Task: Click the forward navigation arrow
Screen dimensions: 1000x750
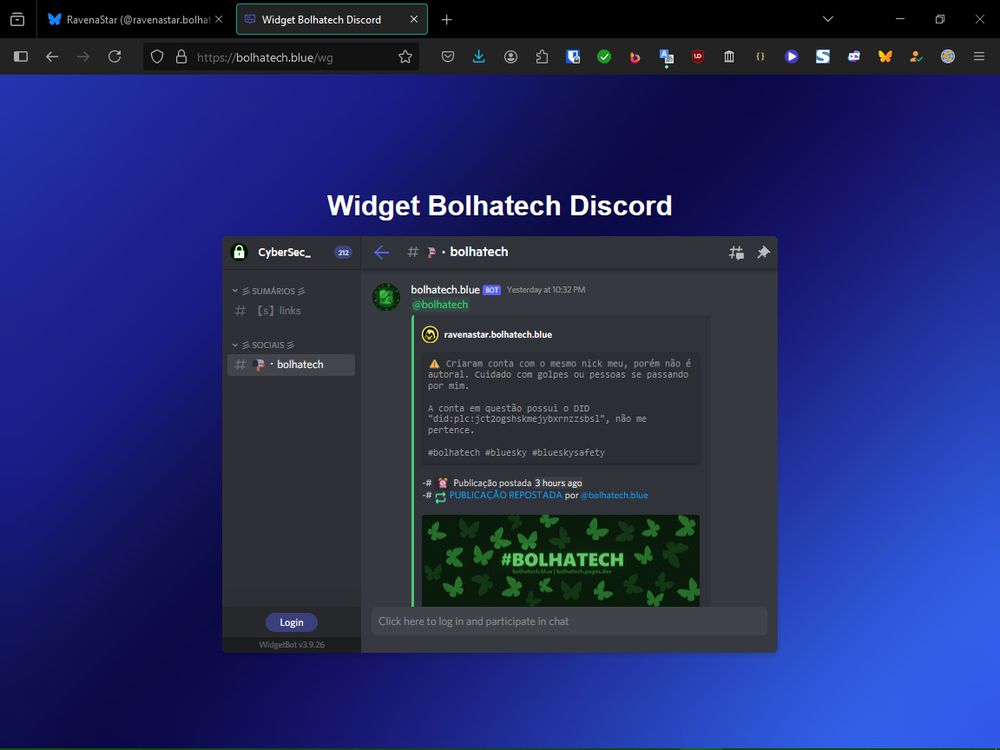Action: click(84, 57)
